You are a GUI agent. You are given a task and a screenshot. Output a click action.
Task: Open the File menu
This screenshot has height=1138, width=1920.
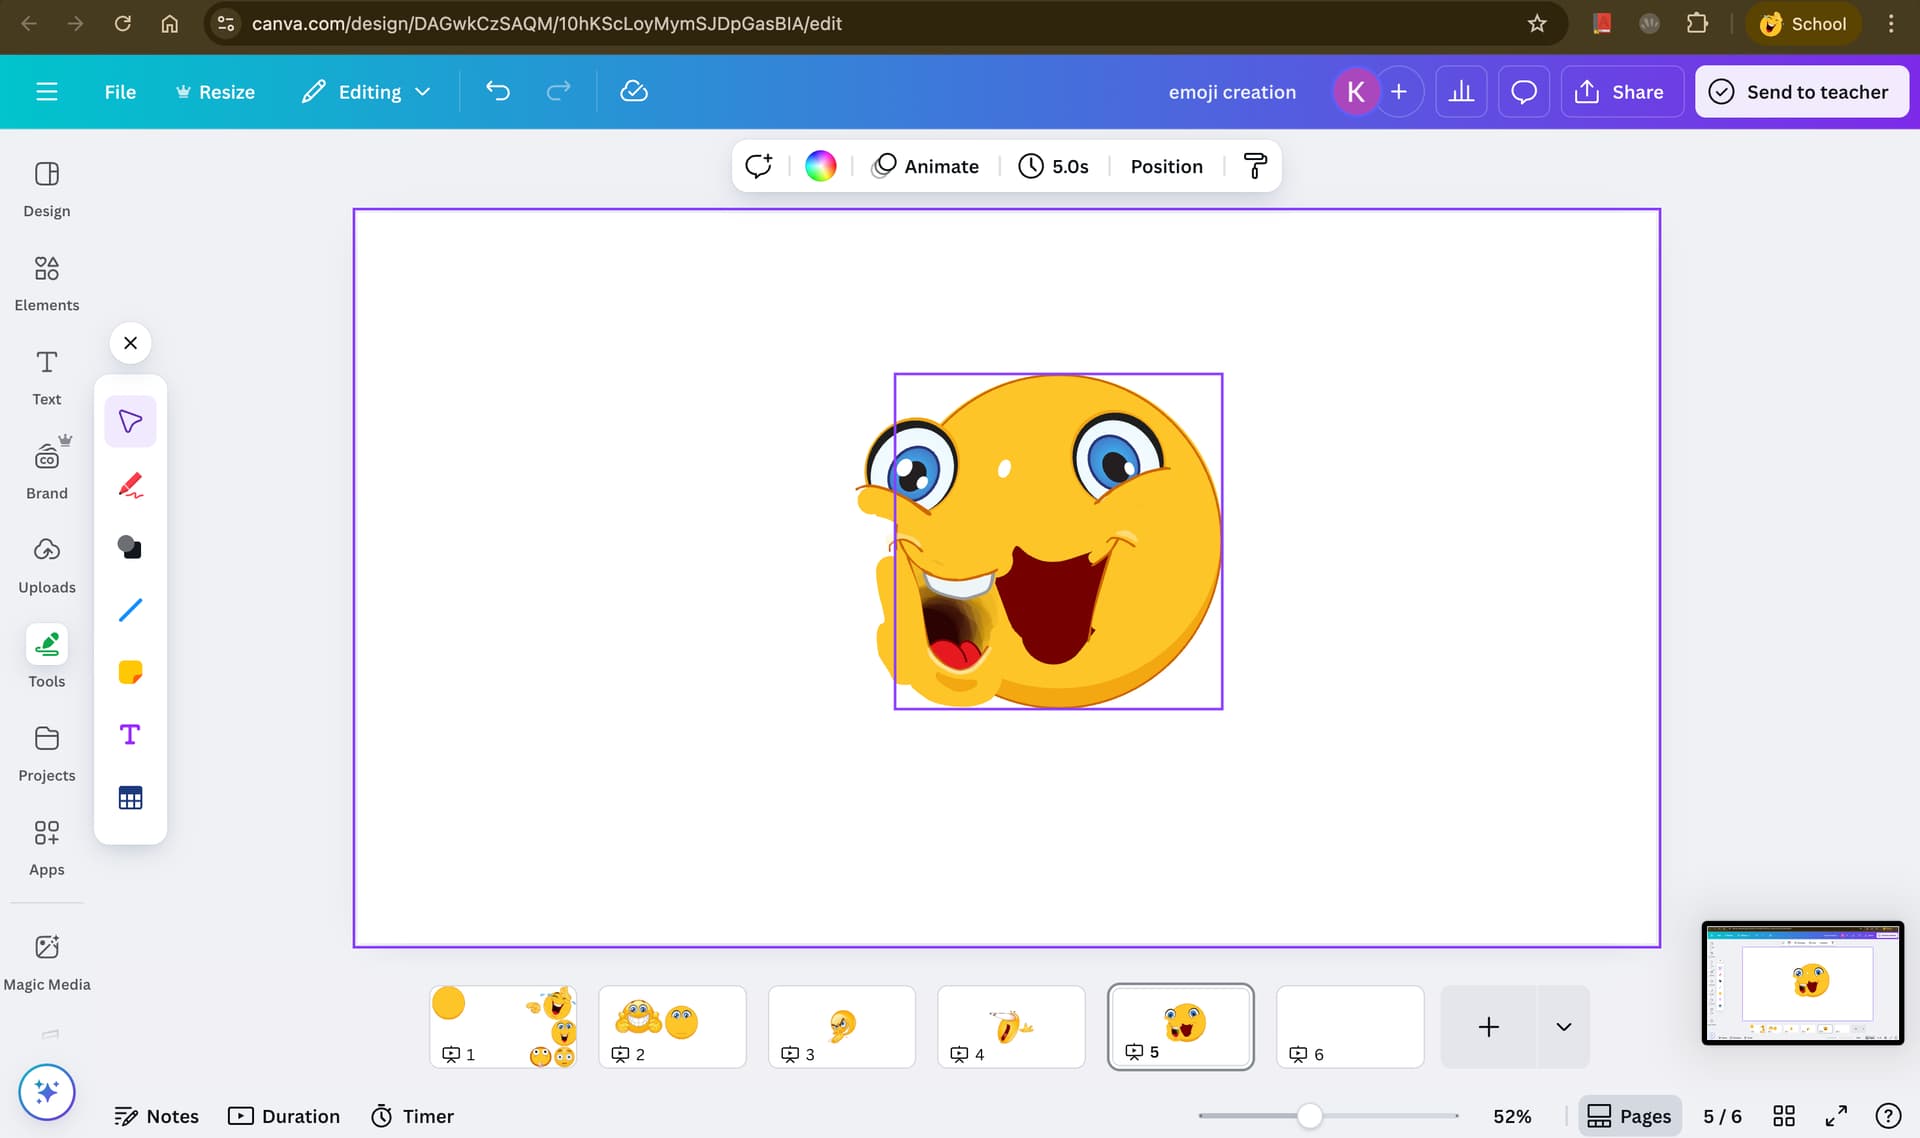pos(120,92)
